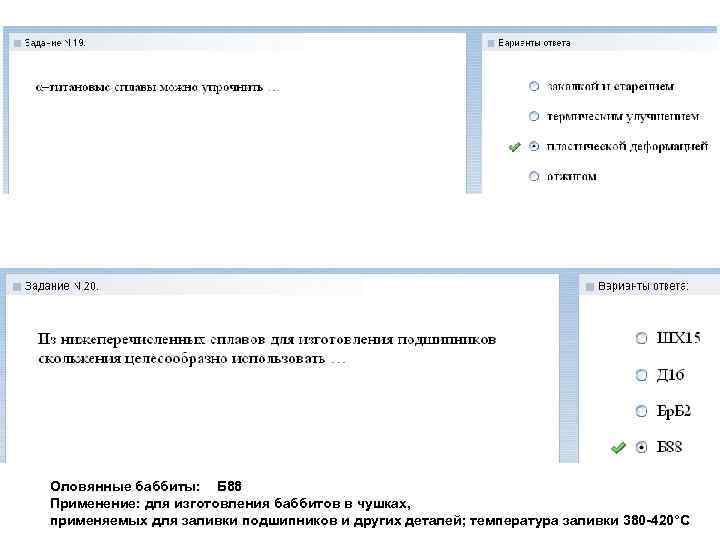This screenshot has width=720, height=540.
Task: Click the green checkmark beside Б88
Action: [x=619, y=447]
